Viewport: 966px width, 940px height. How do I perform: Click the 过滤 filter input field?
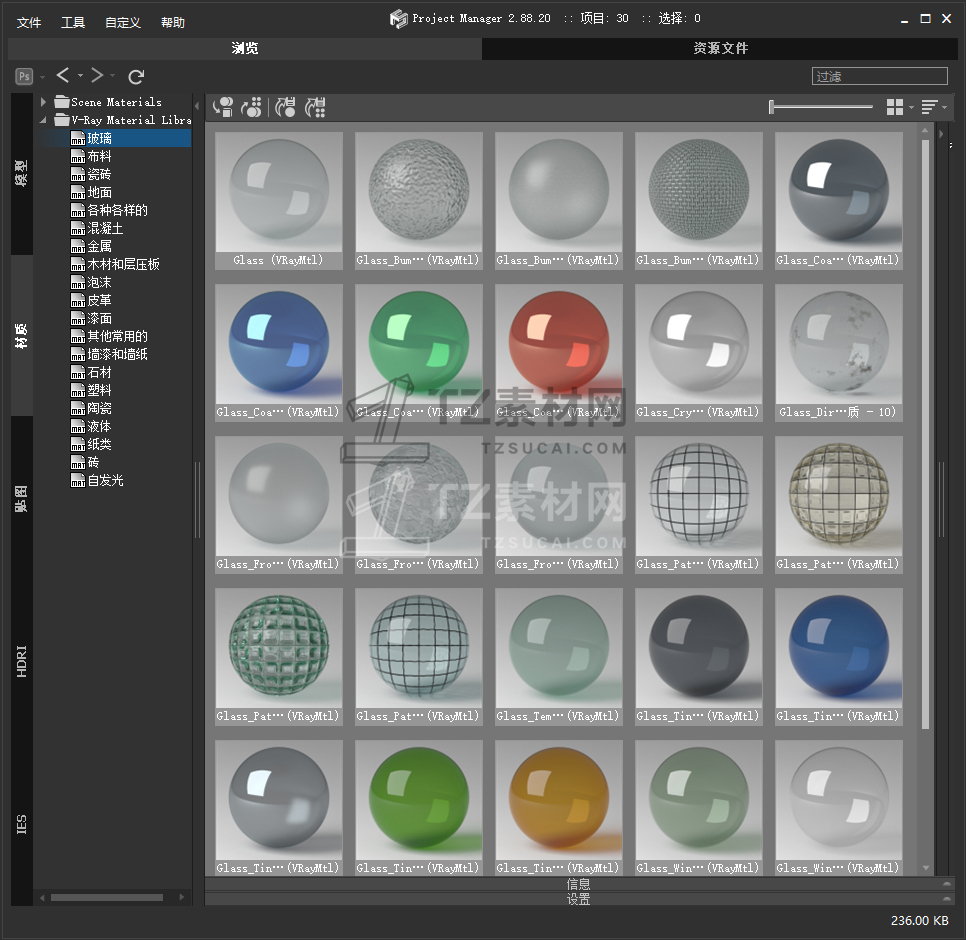point(879,76)
